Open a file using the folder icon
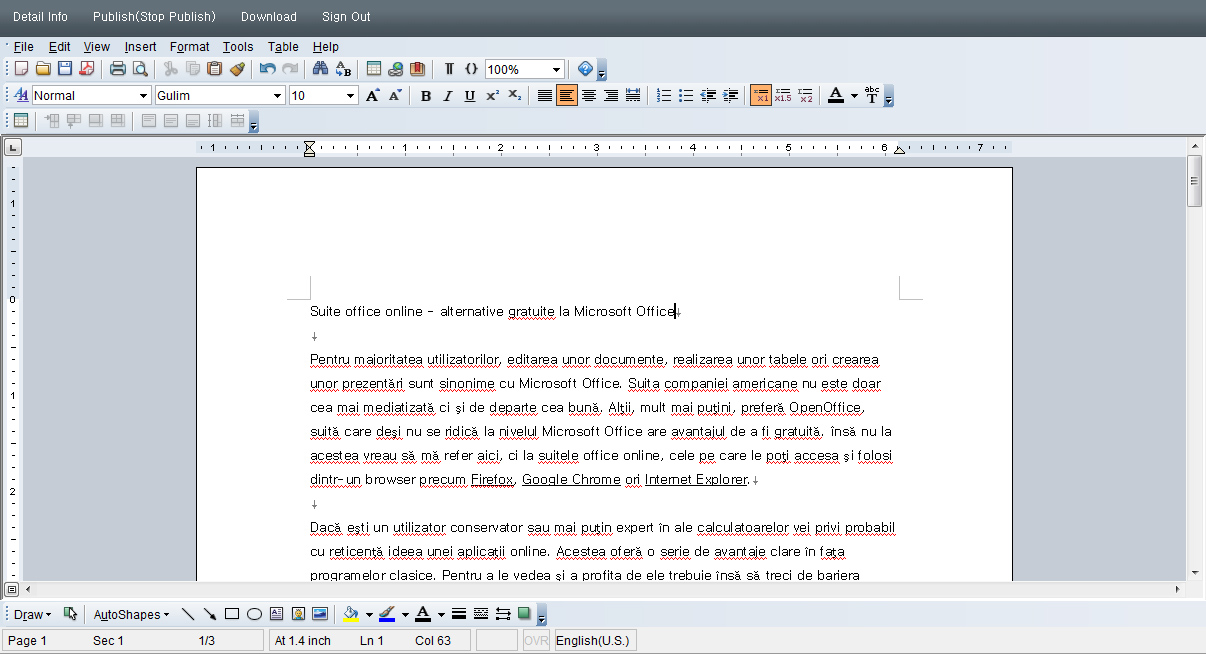 (43, 69)
